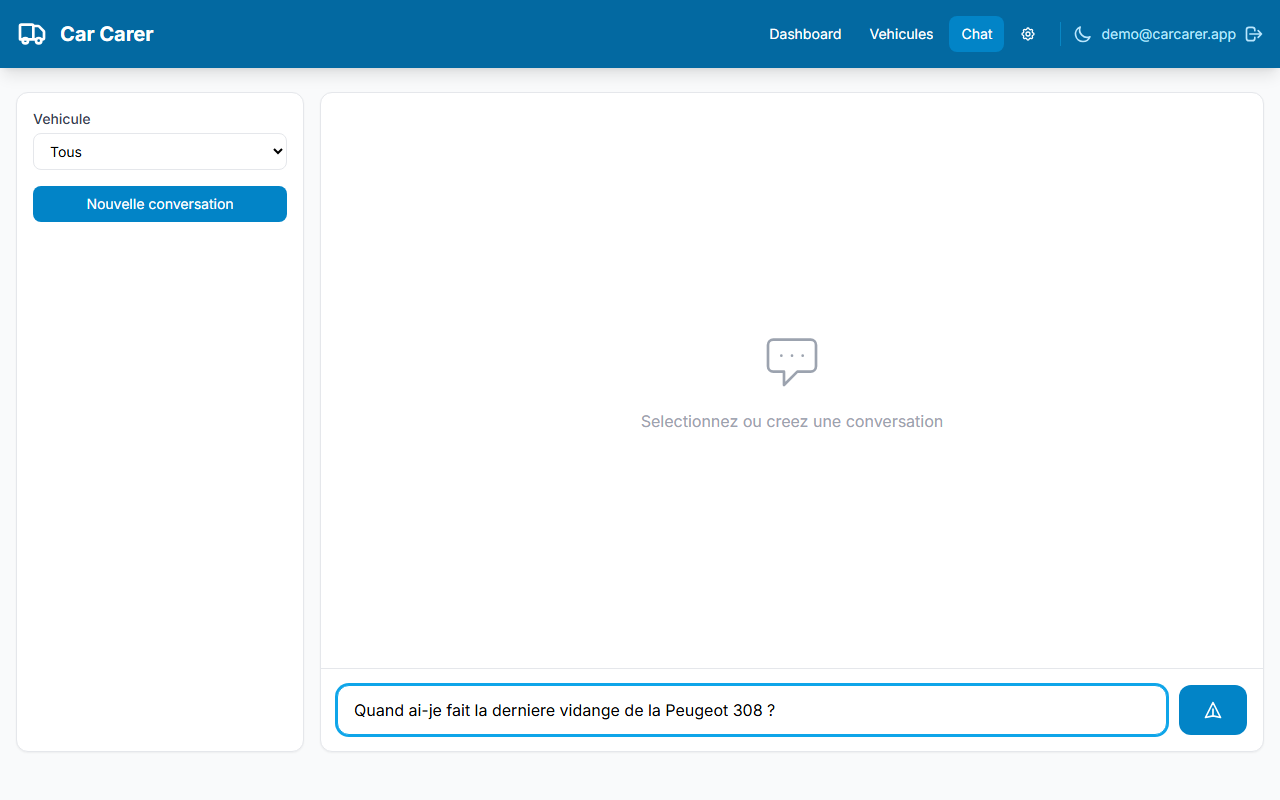Screen dimensions: 1280x800
Task: Click the send arrow icon
Action: pos(1212,710)
